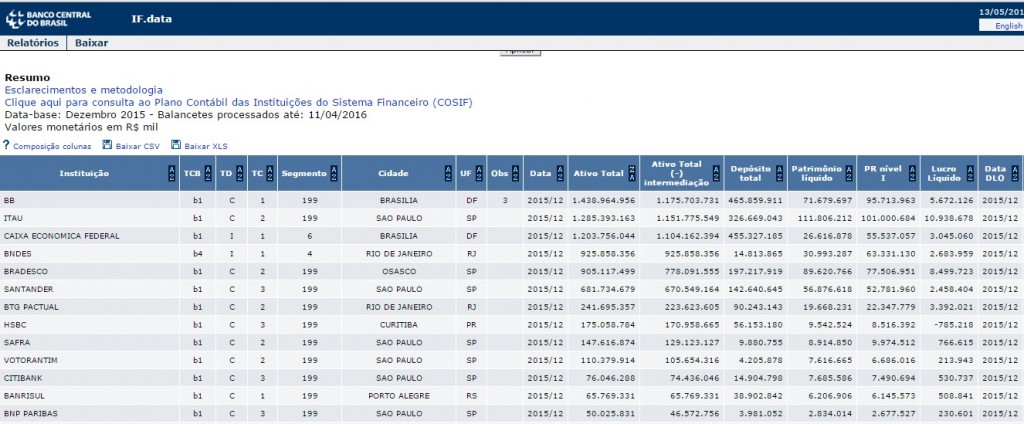Sort table by Instituição column icon
The height and width of the screenshot is (424, 1024).
170,174
